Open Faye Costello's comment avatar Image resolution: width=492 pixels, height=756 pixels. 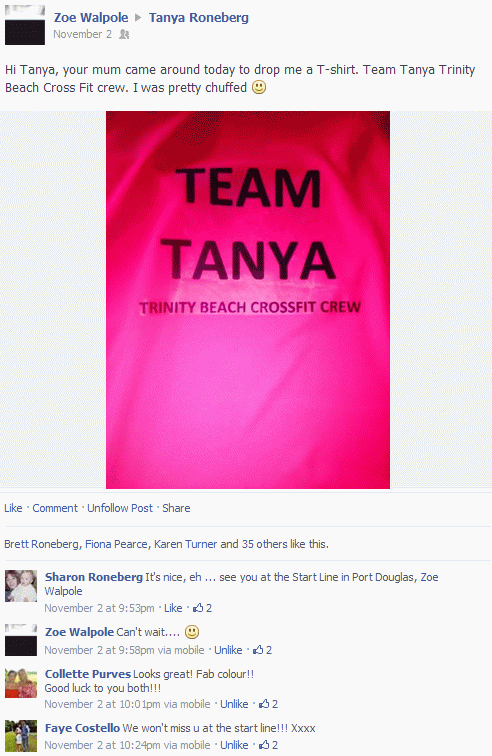click(21, 736)
